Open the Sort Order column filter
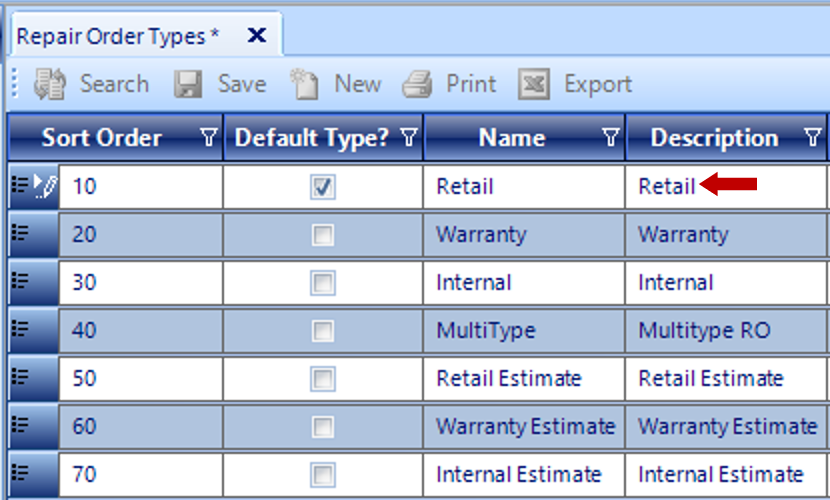Viewport: 830px width, 500px height. pos(208,138)
